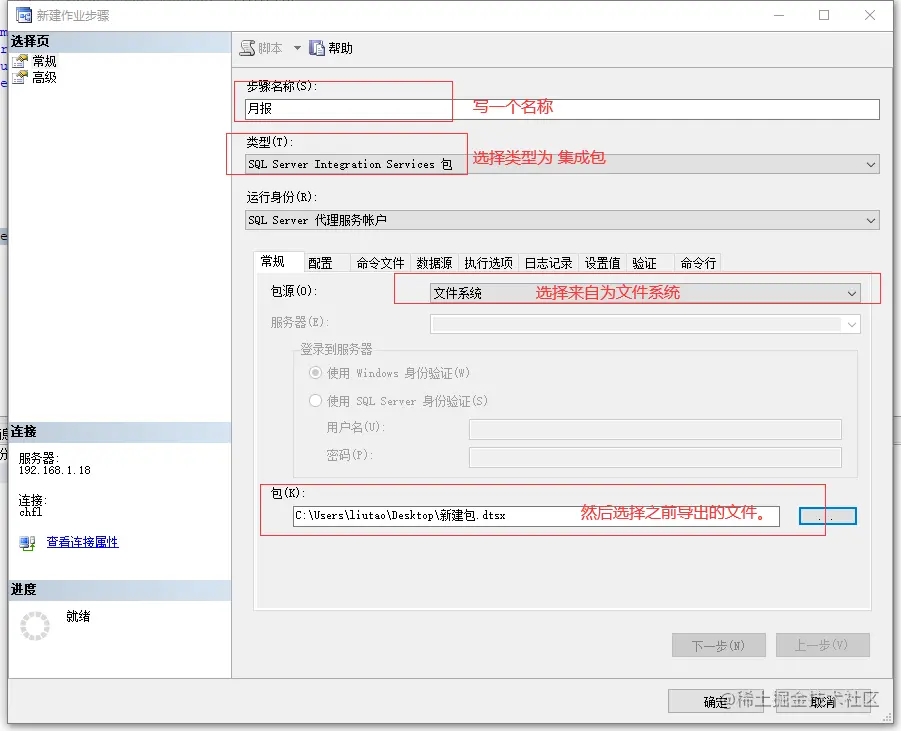Switch to the 命令行 tab
Screen dimensions: 901x731
pos(698,263)
